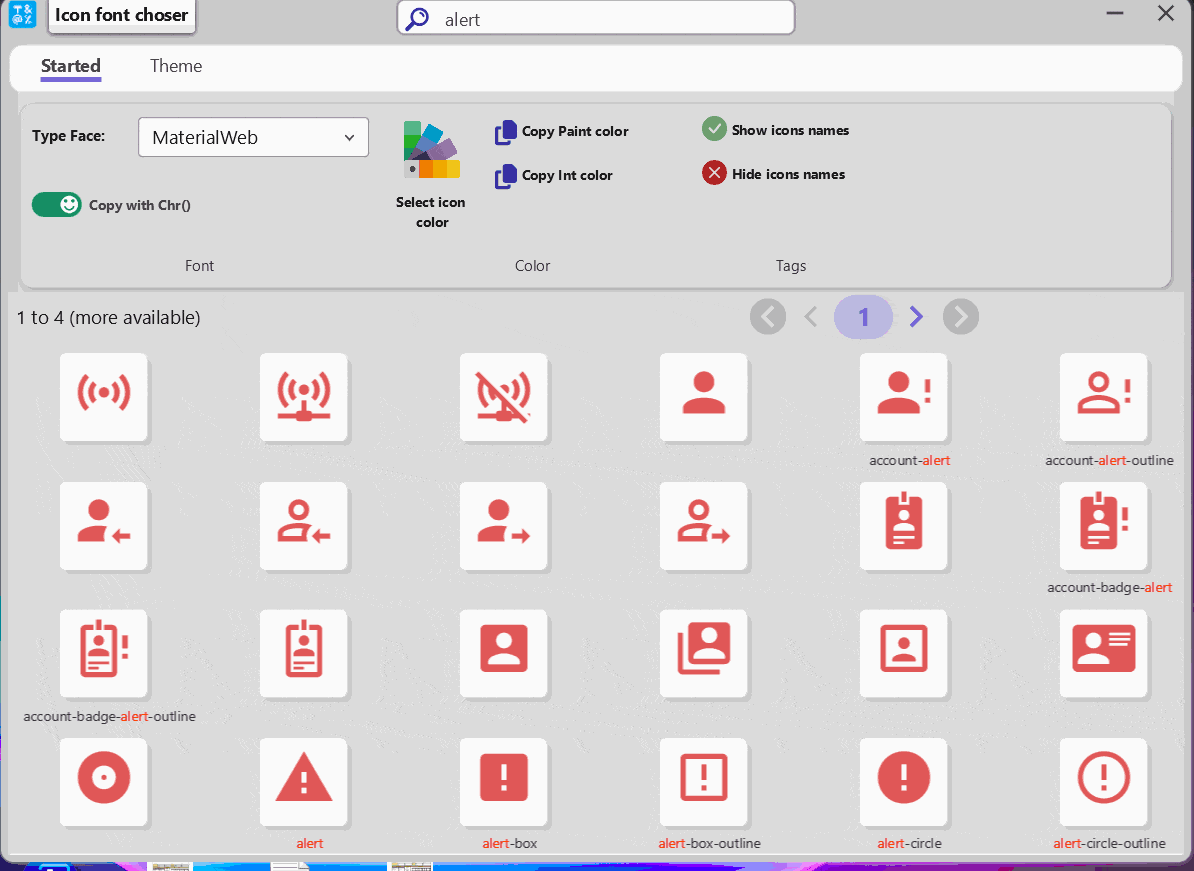The width and height of the screenshot is (1194, 871).
Task: Switch to the Started tab
Action: pos(71,66)
